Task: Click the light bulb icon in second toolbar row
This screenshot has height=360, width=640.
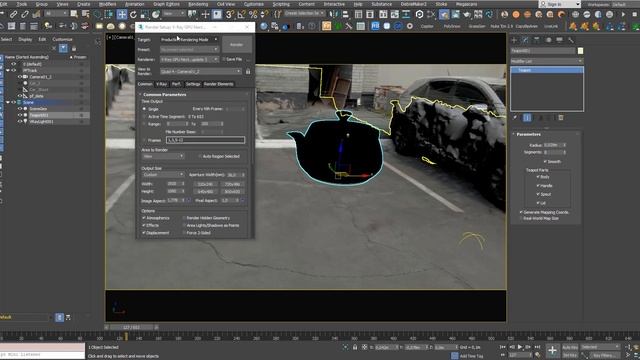Action: pyautogui.click(x=48, y=26)
